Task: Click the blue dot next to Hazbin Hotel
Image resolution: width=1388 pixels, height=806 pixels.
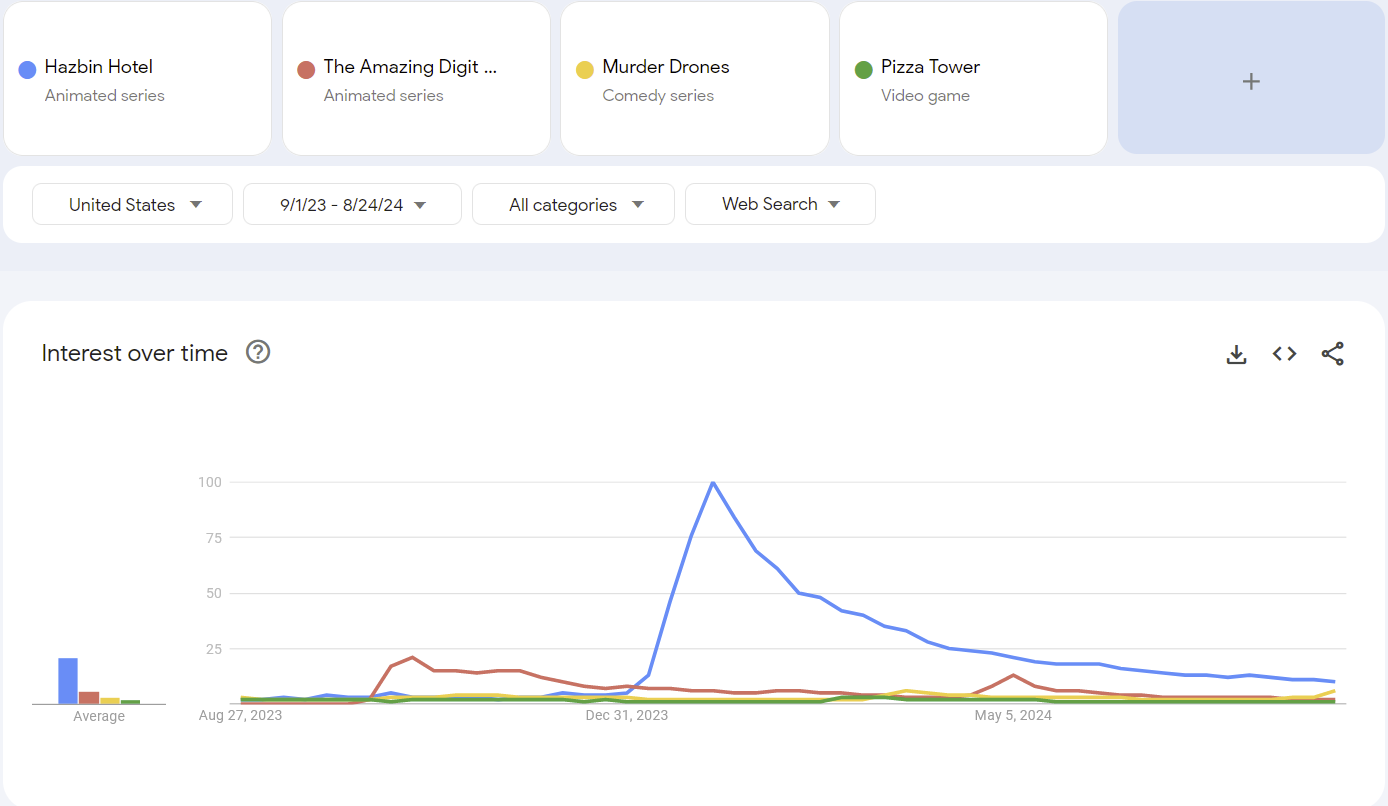Action: click(28, 69)
